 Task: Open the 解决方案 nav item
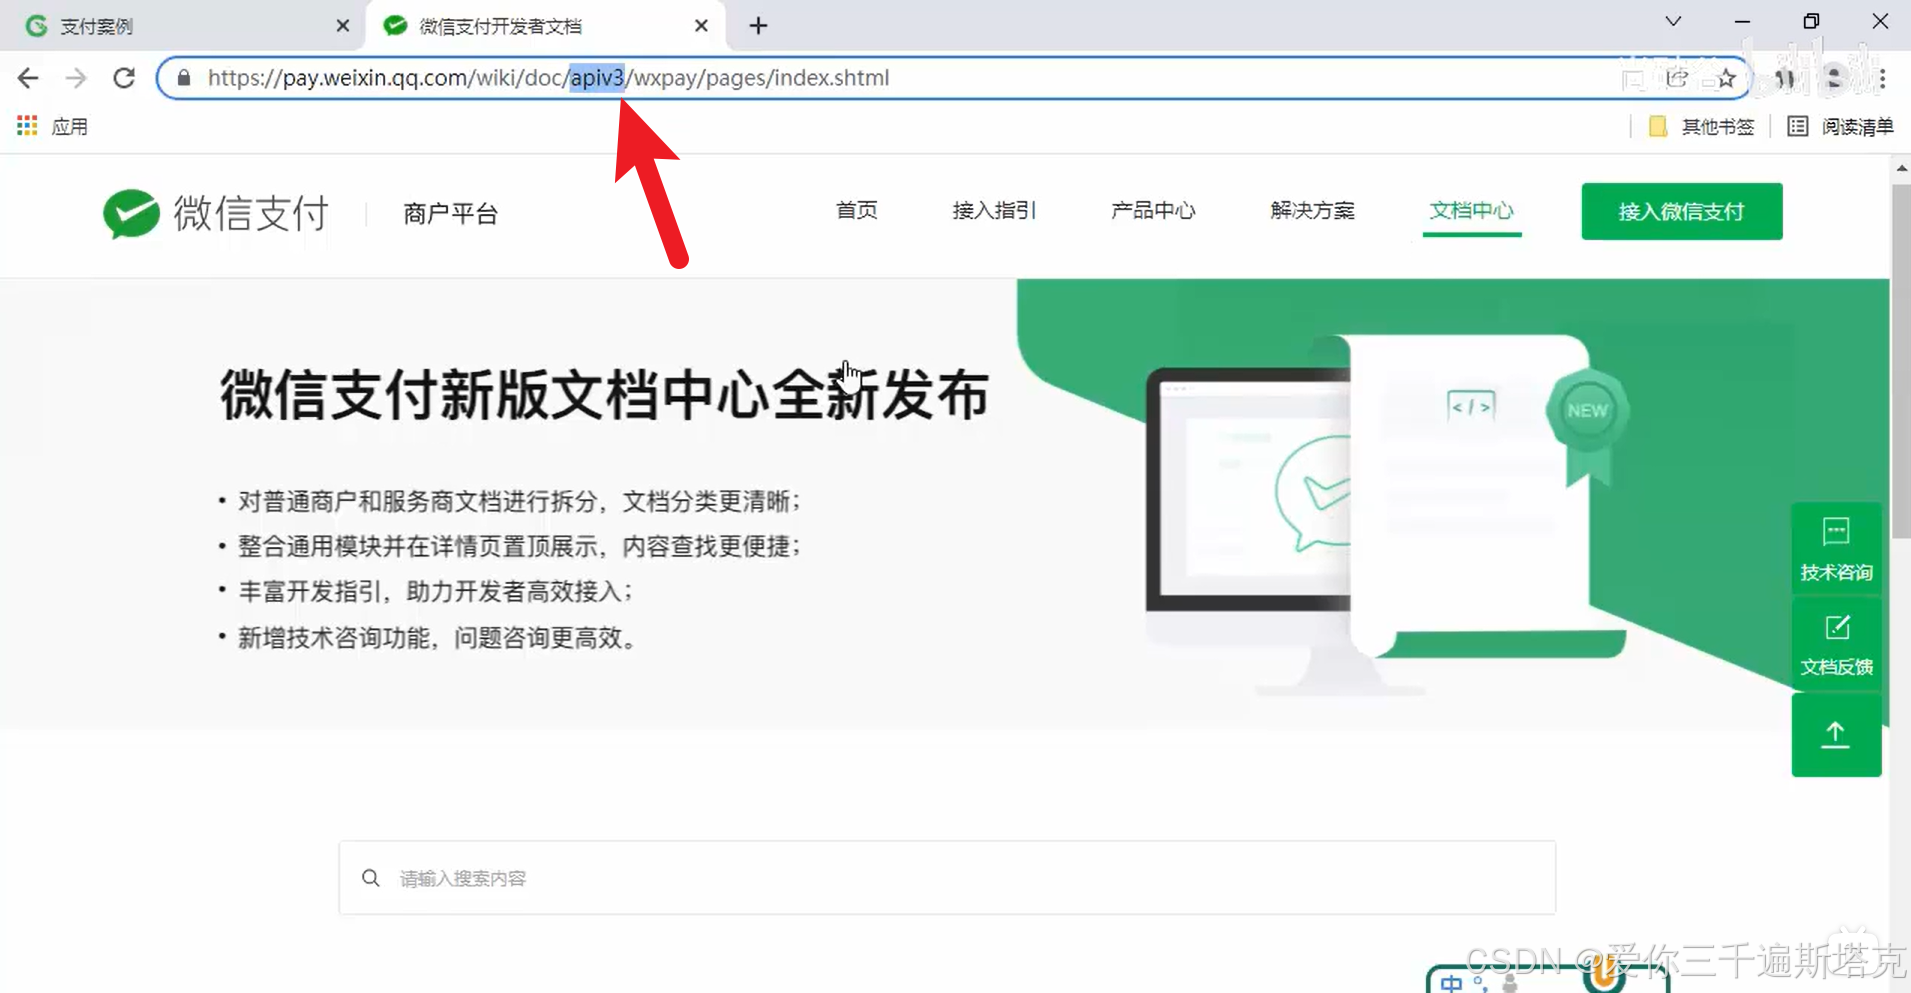1312,211
